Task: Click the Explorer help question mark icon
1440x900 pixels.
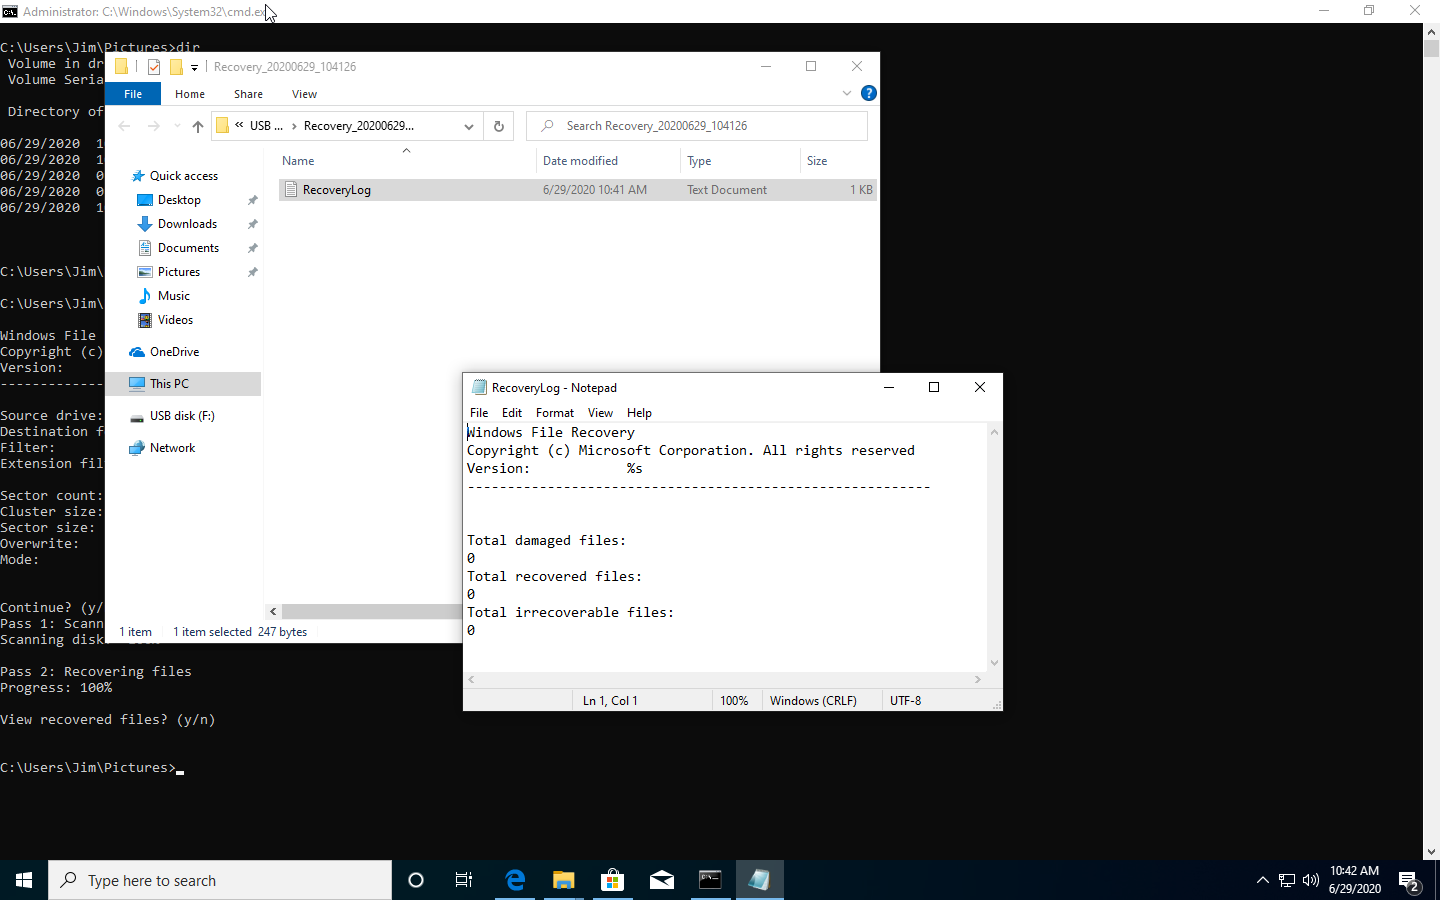Action: coord(869,93)
